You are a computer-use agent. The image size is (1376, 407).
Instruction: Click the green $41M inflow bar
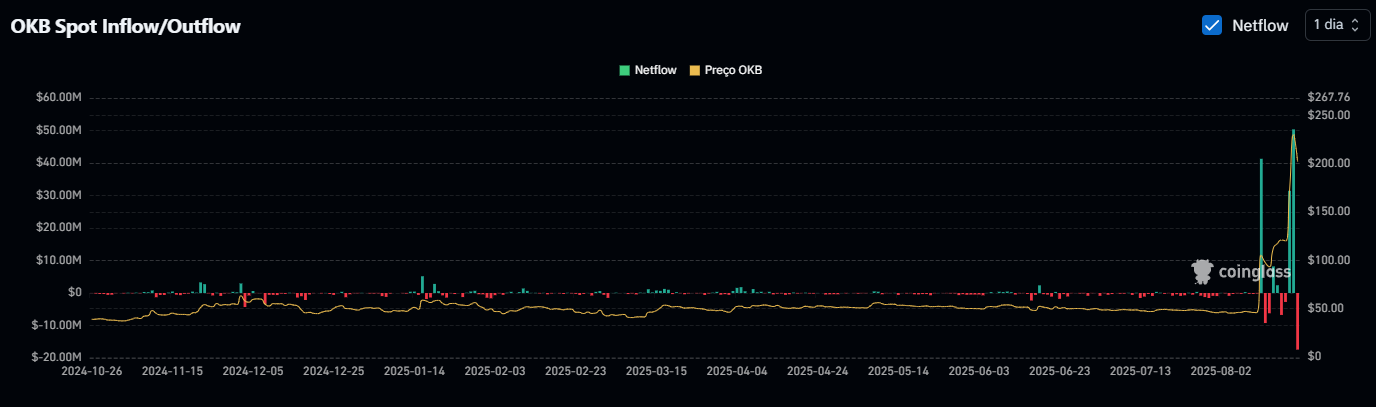1261,226
